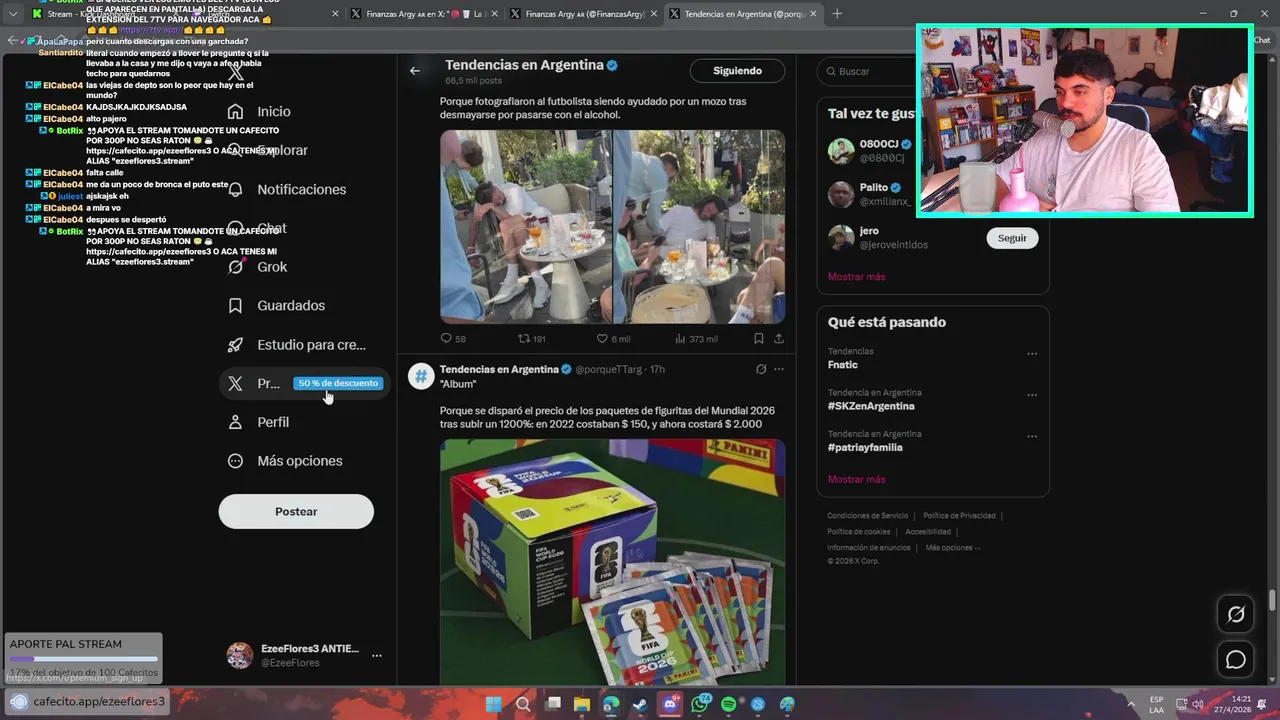1280x720 pixels.
Task: Open more options on the "Album" post
Action: [x=779, y=369]
